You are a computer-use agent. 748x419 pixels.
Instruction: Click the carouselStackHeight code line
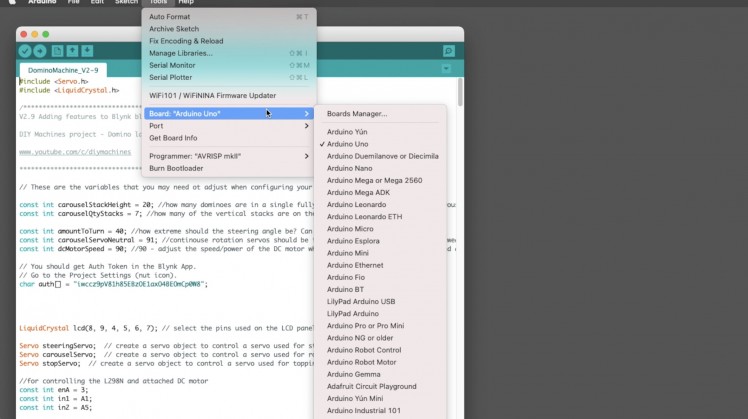166,205
